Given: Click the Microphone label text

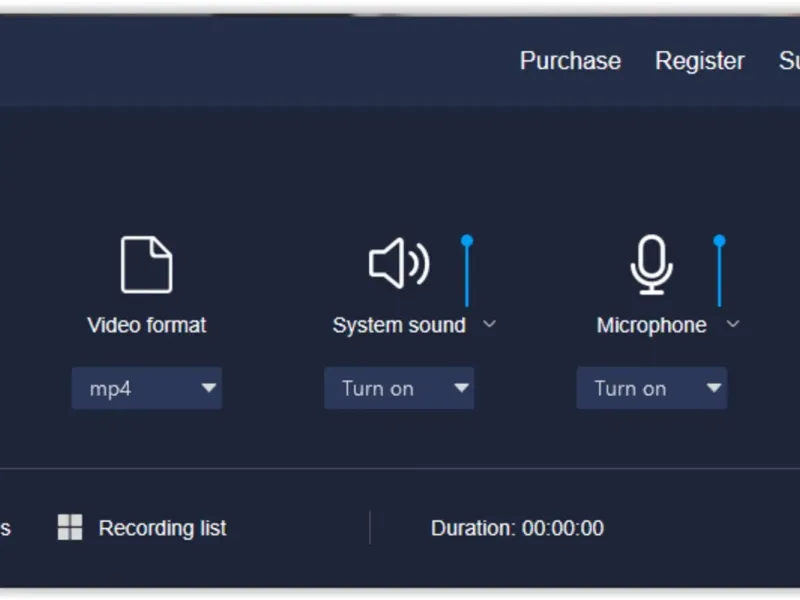Looking at the screenshot, I should [651, 325].
